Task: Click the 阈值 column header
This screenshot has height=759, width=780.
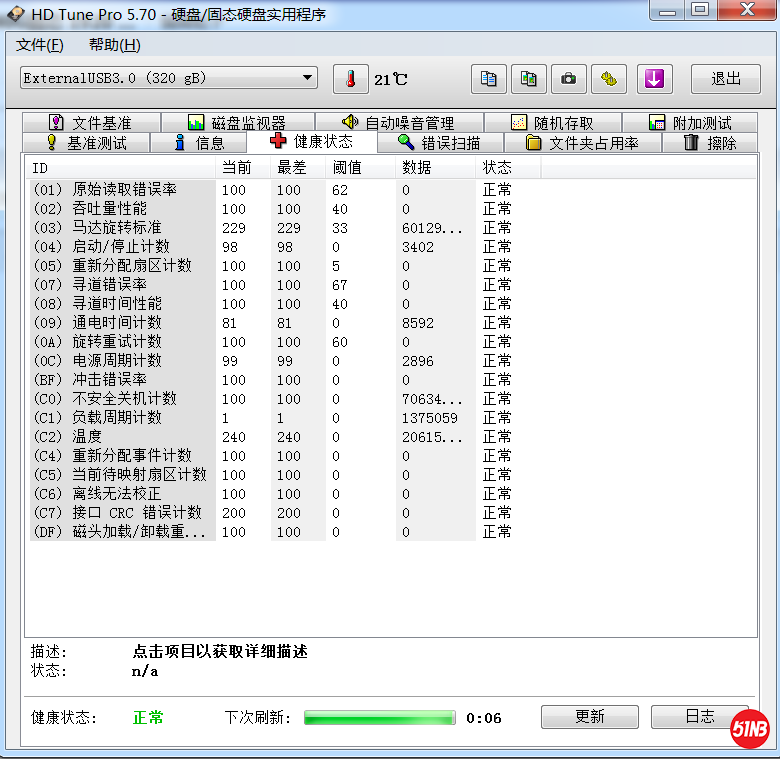Action: pyautogui.click(x=347, y=168)
